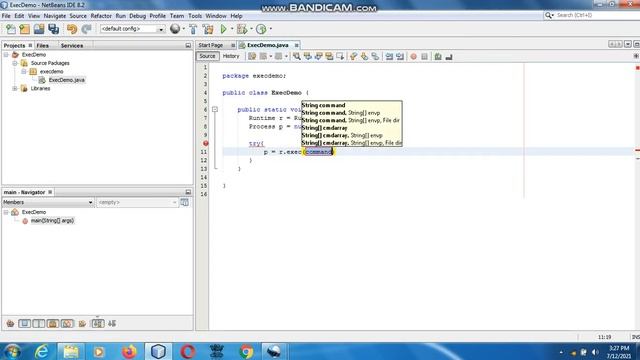Viewport: 640px width, 360px height.
Task: Collapse the Source Packages node
Action: pyautogui.click(x=15, y=63)
